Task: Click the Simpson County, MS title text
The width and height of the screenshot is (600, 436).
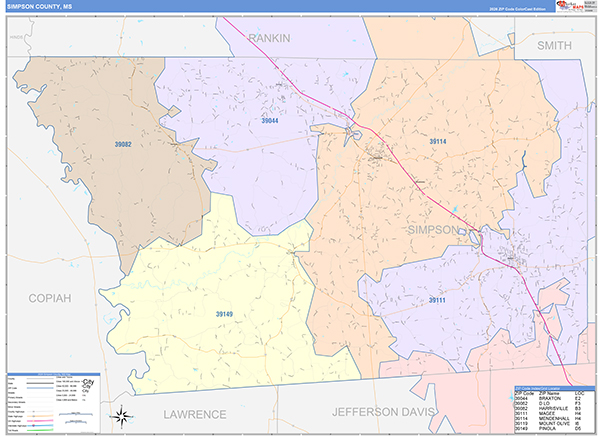Action: [x=39, y=7]
